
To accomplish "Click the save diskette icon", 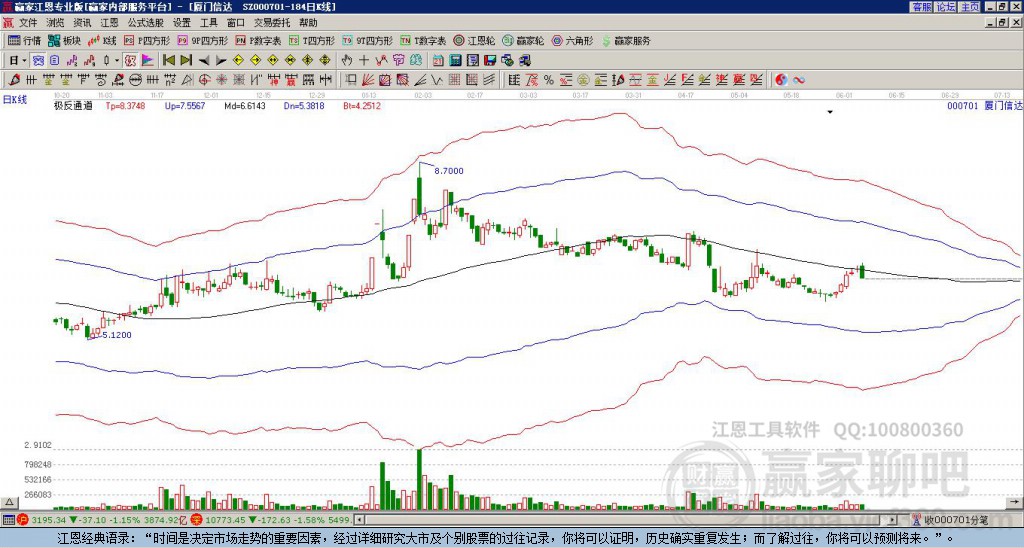I will click(490, 61).
